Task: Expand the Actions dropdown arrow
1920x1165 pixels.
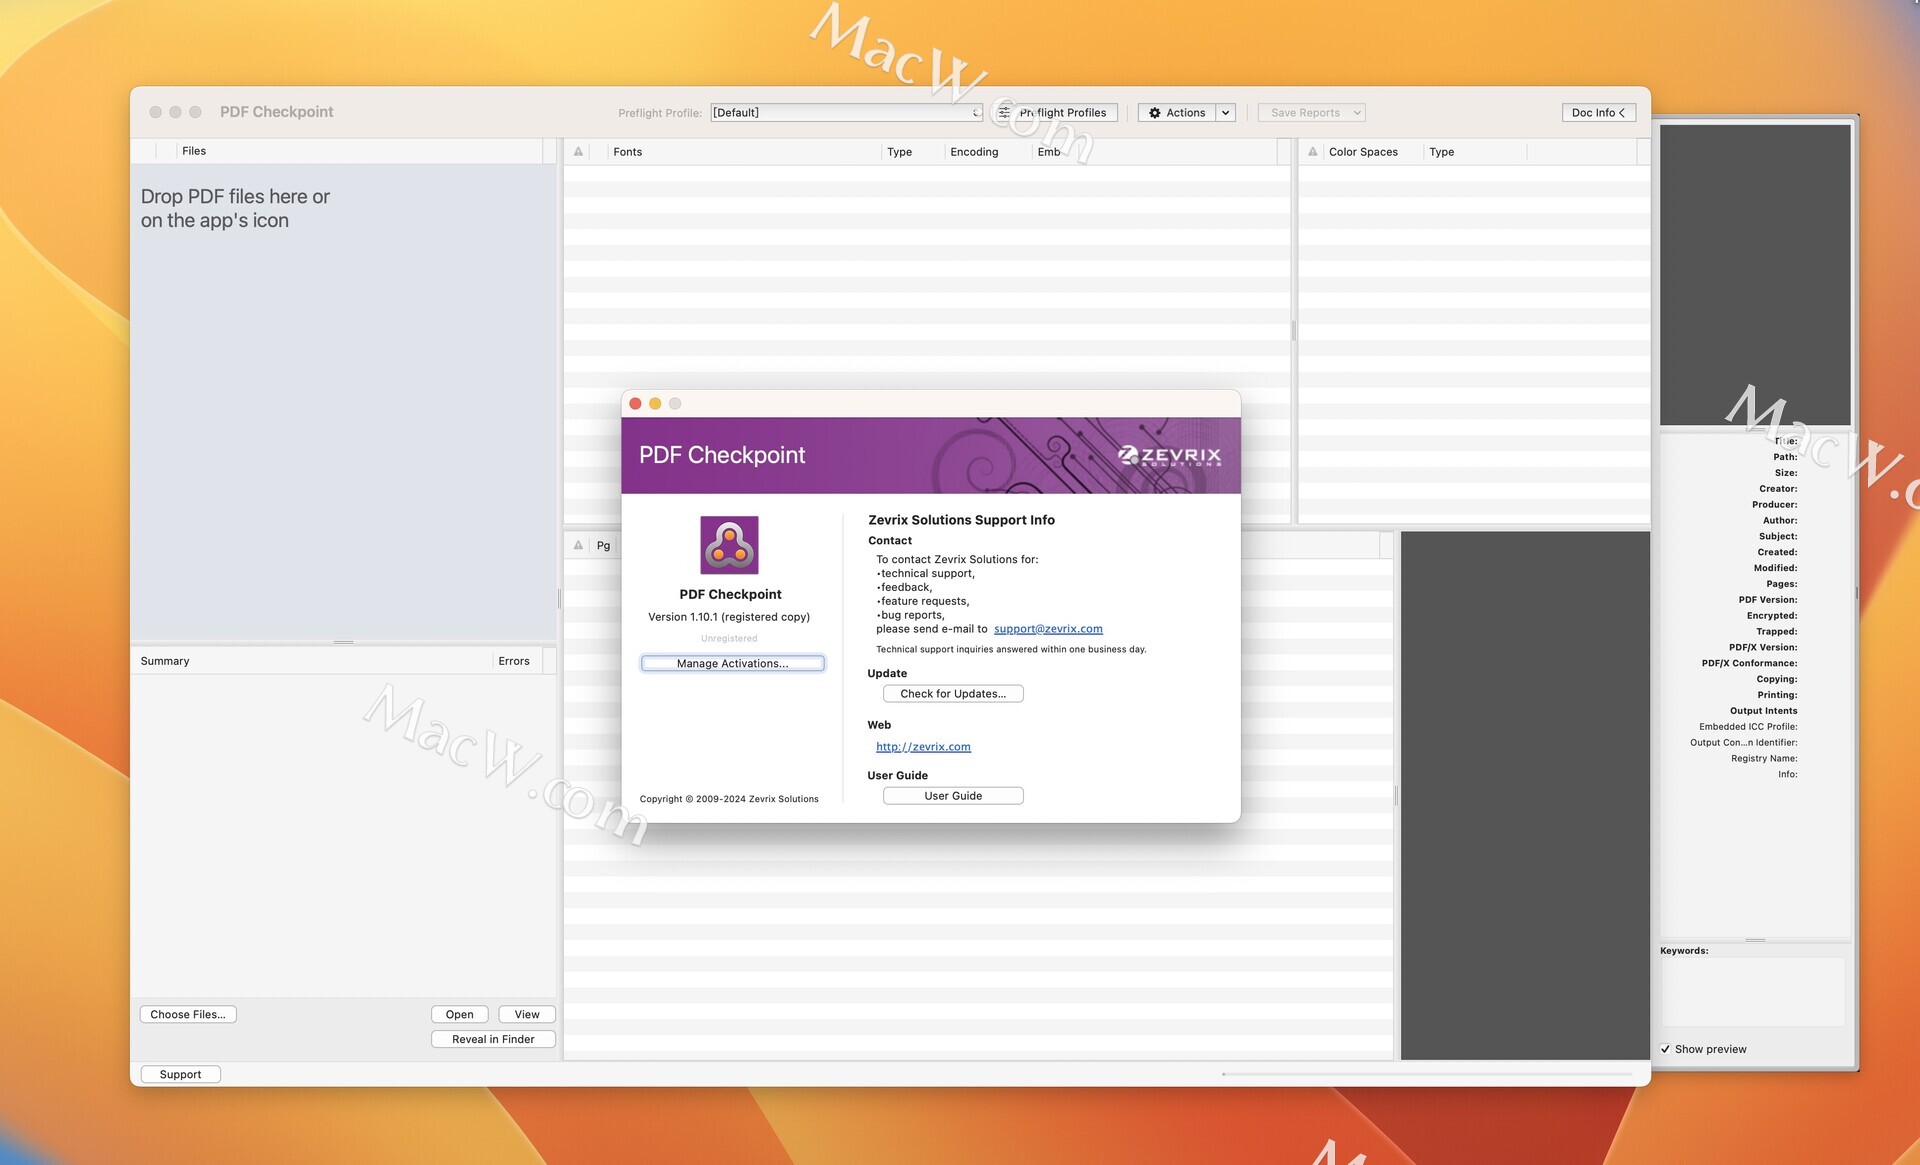Action: (x=1225, y=113)
